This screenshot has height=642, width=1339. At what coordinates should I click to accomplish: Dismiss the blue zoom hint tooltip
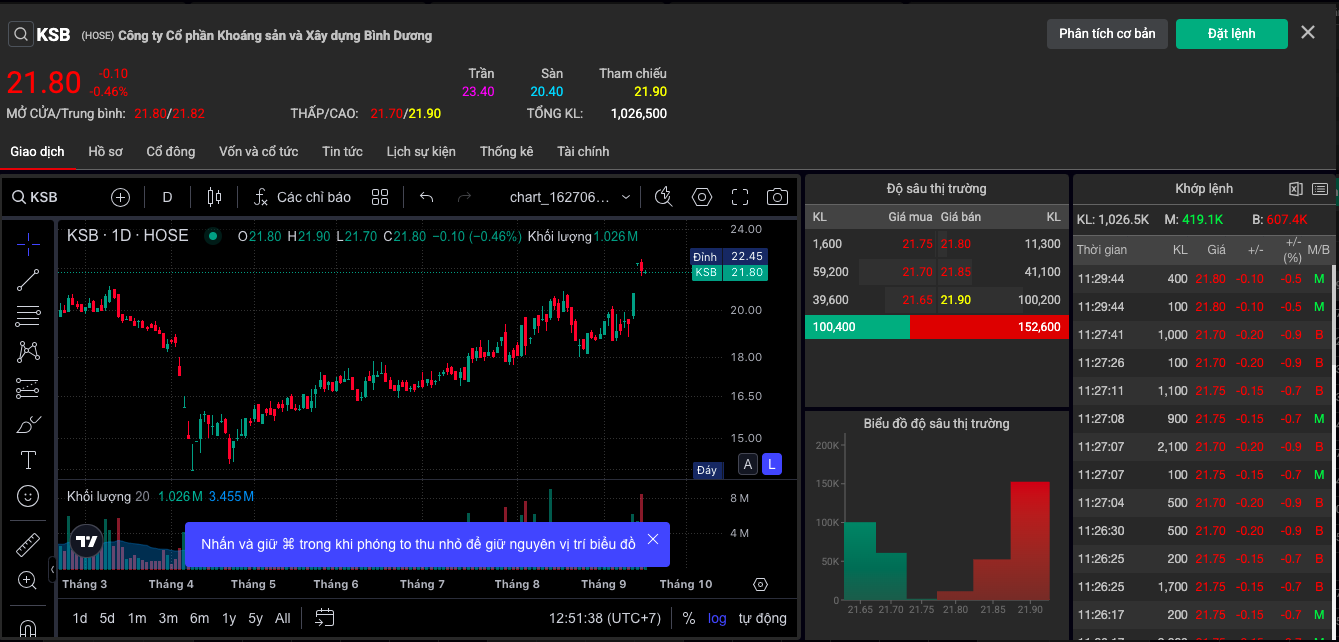tap(653, 540)
